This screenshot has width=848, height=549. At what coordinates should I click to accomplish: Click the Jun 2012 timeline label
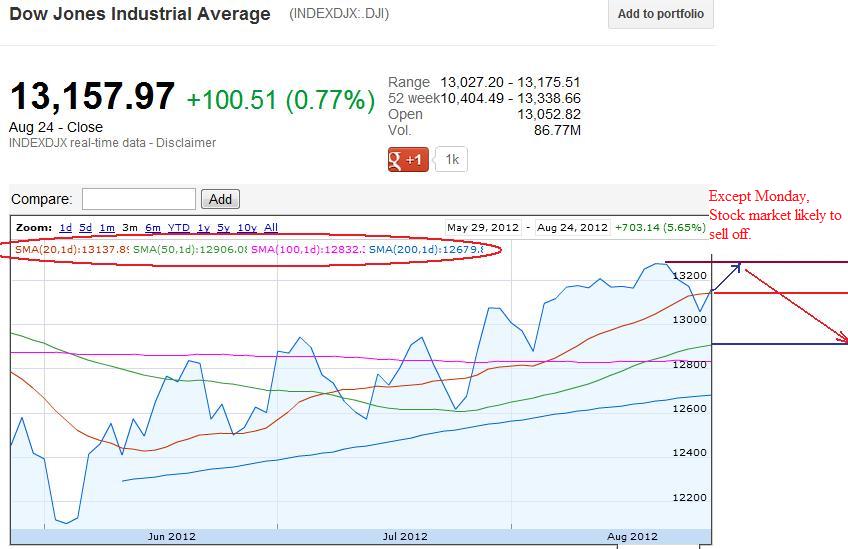[171, 537]
